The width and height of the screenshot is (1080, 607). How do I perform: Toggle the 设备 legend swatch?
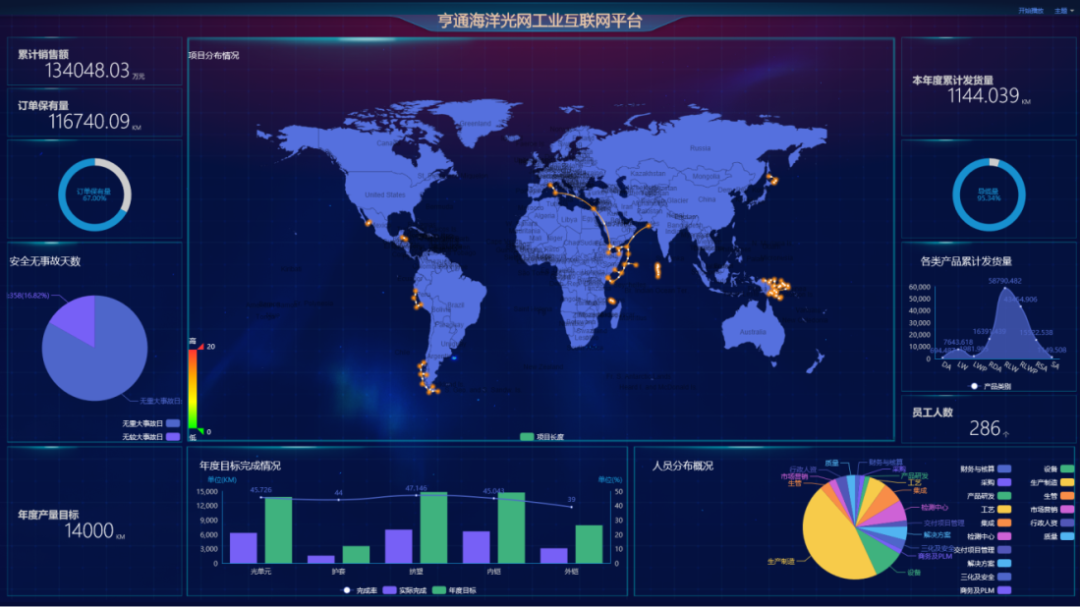click(x=1066, y=469)
